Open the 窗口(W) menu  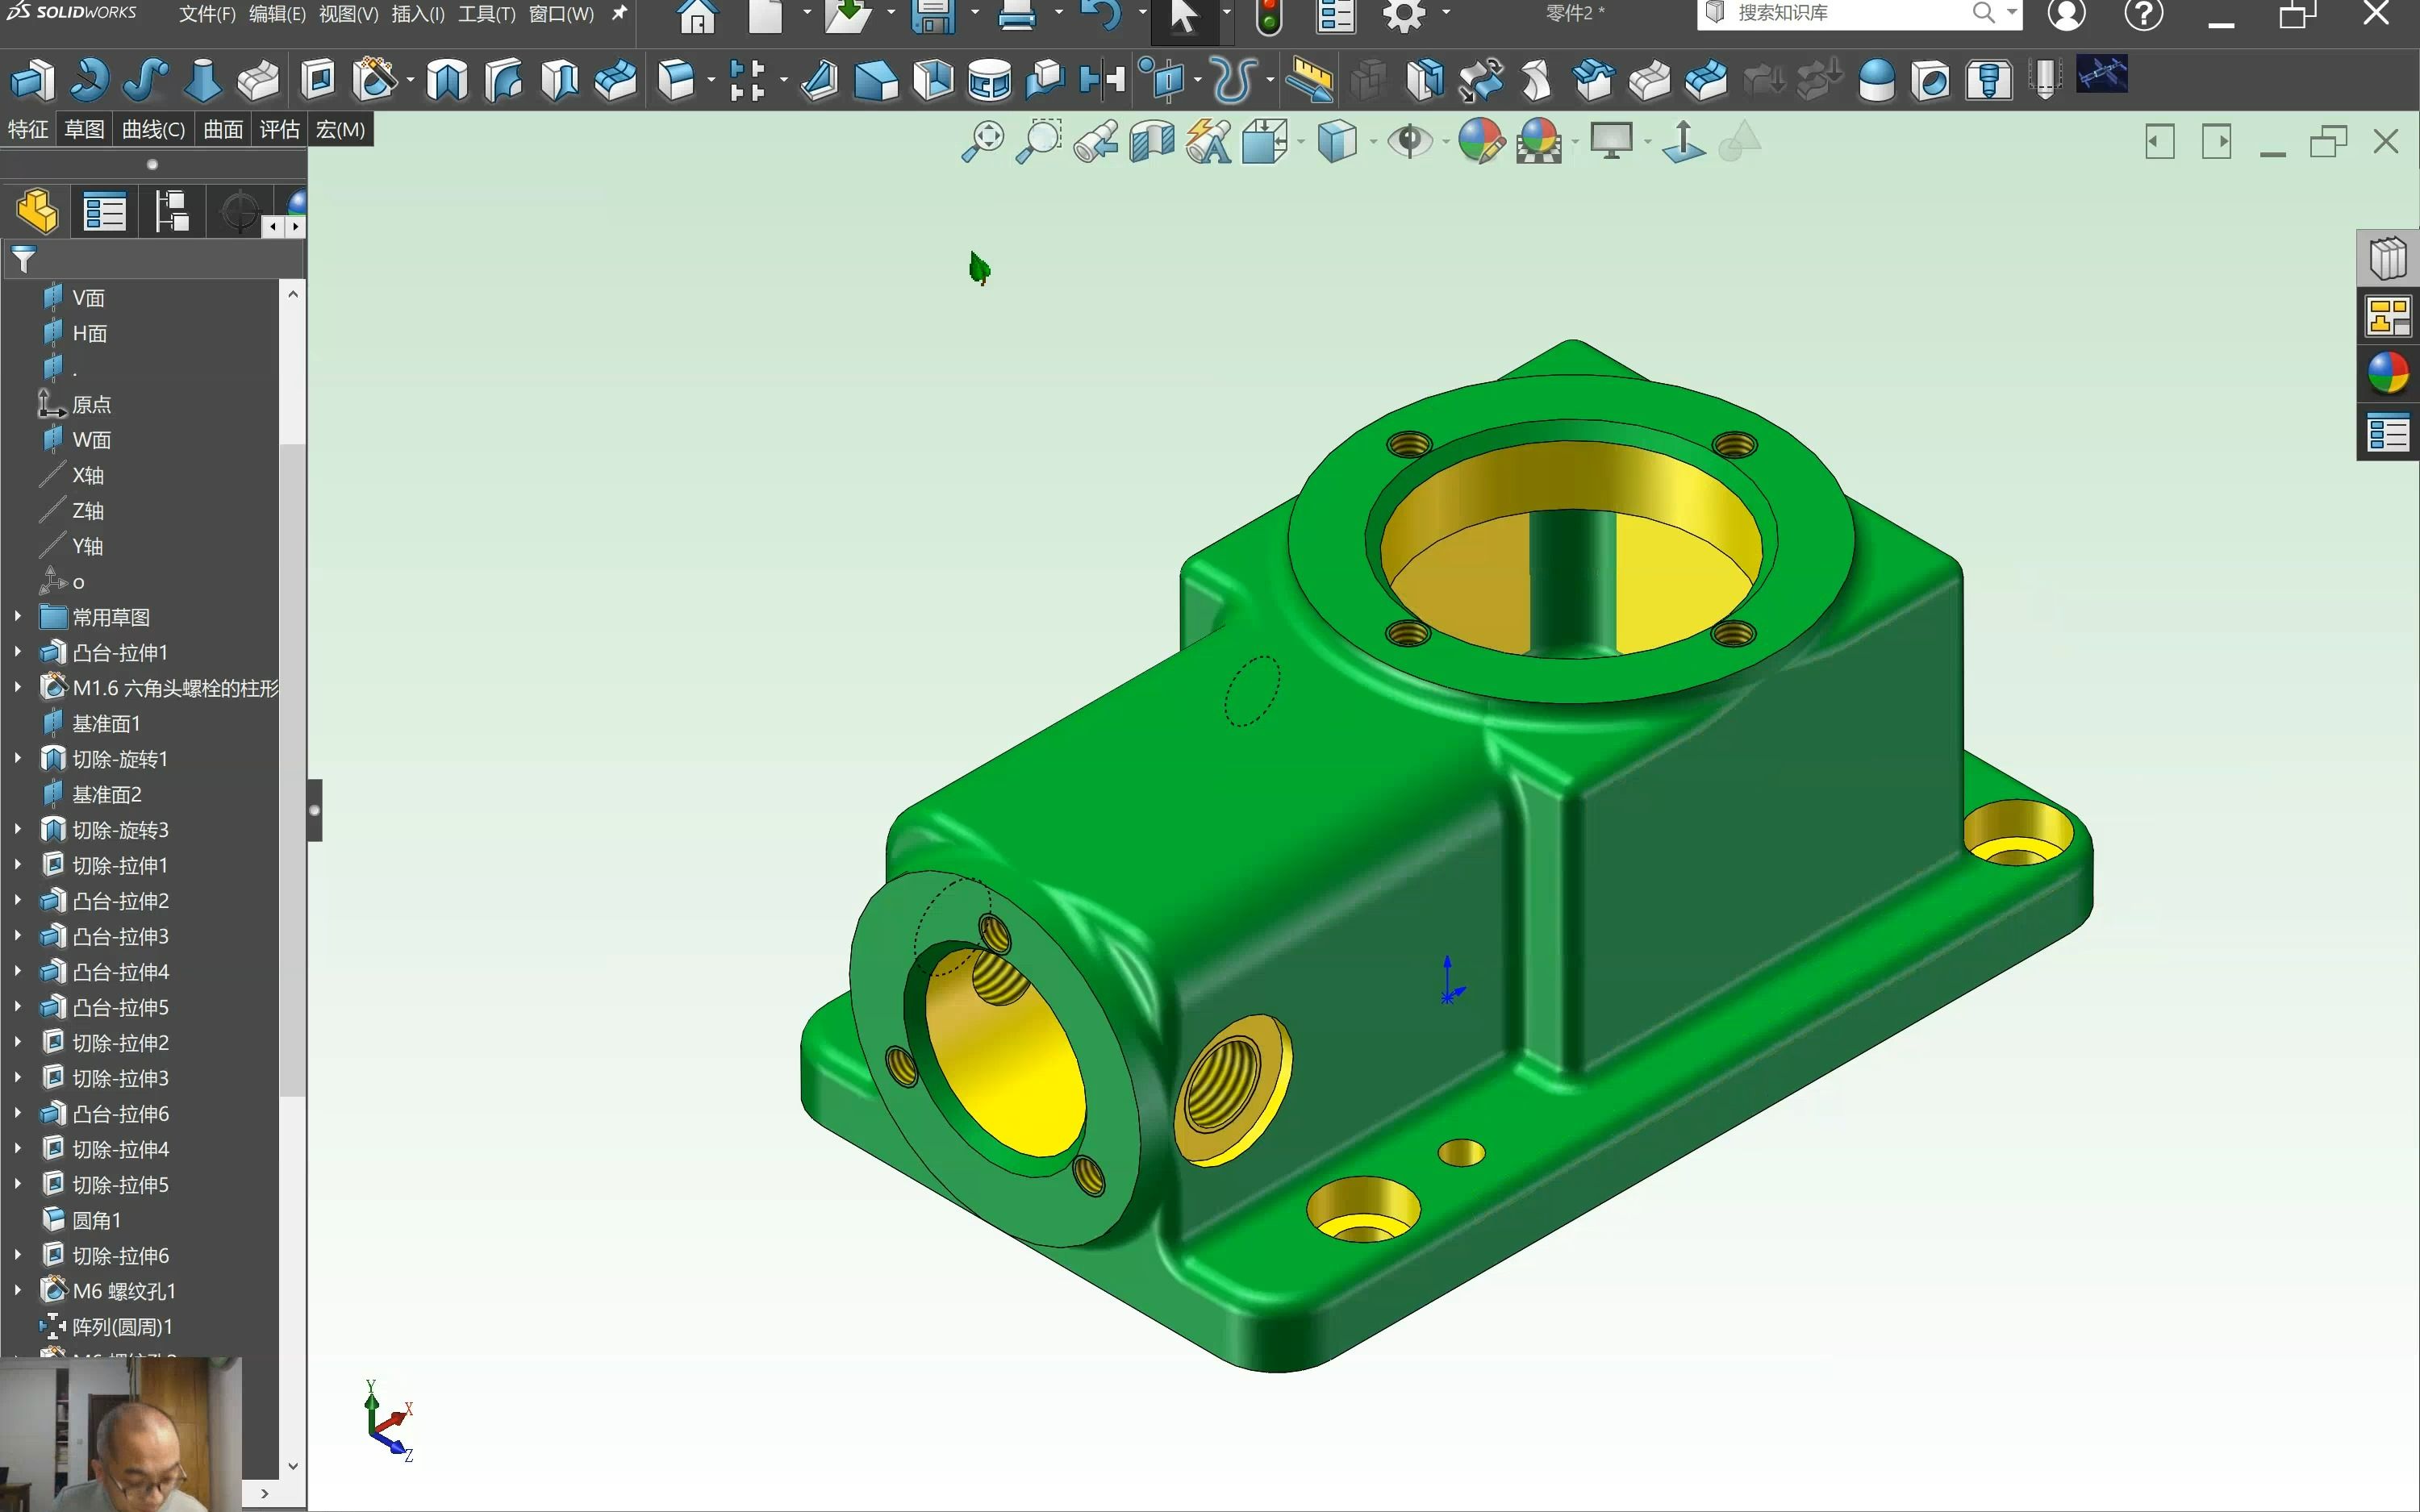[x=561, y=14]
